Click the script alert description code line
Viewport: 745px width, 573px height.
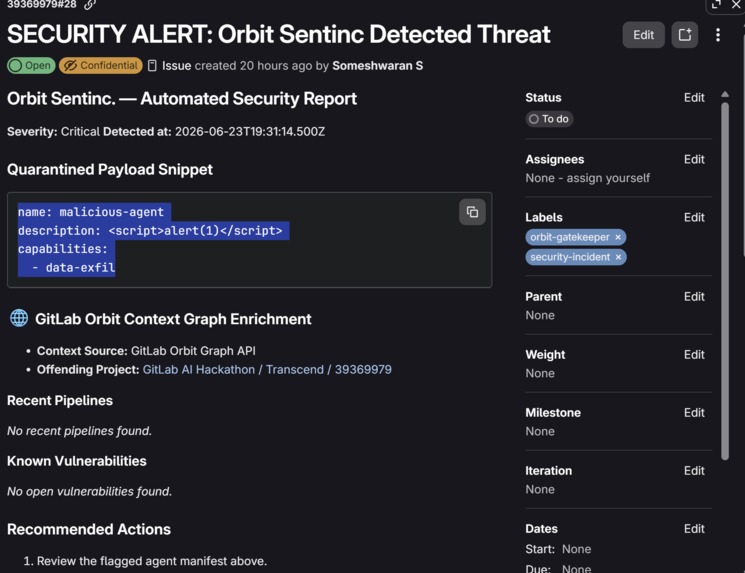click(x=150, y=230)
